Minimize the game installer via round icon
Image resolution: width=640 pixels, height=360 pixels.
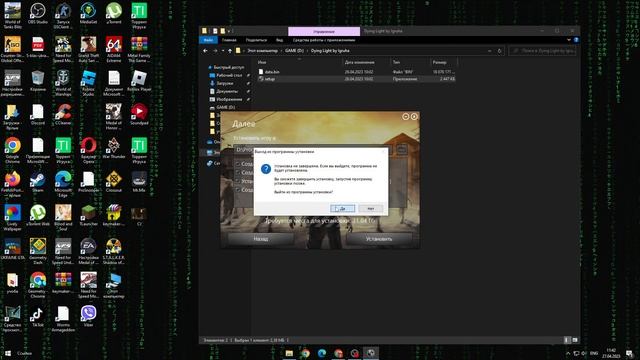coord(405,117)
